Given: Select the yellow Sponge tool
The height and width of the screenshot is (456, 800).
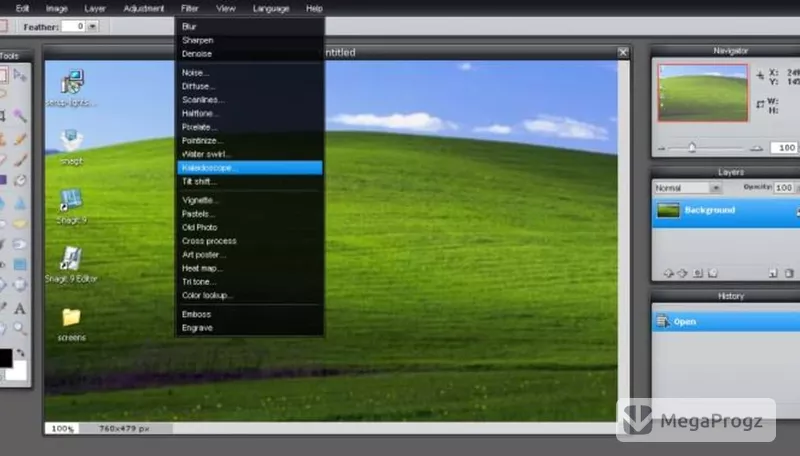Looking at the screenshot, I should [20, 223].
